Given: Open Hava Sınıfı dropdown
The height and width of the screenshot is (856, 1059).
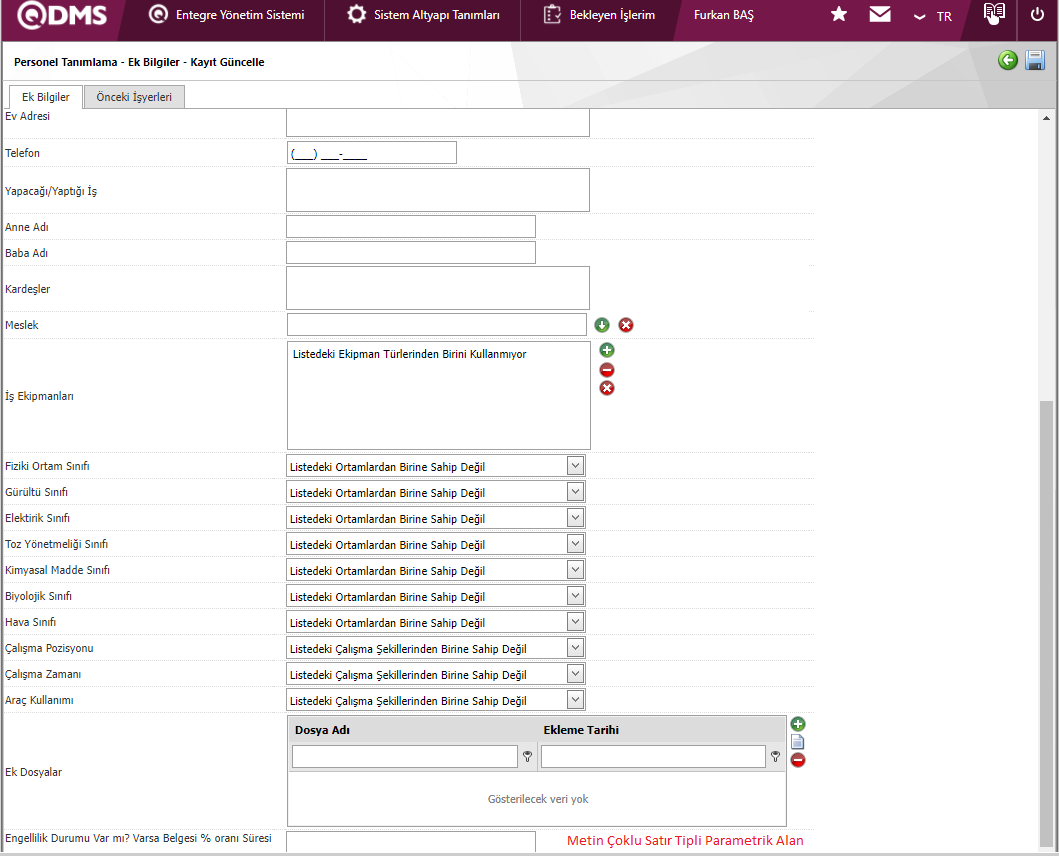Looking at the screenshot, I should [x=575, y=622].
